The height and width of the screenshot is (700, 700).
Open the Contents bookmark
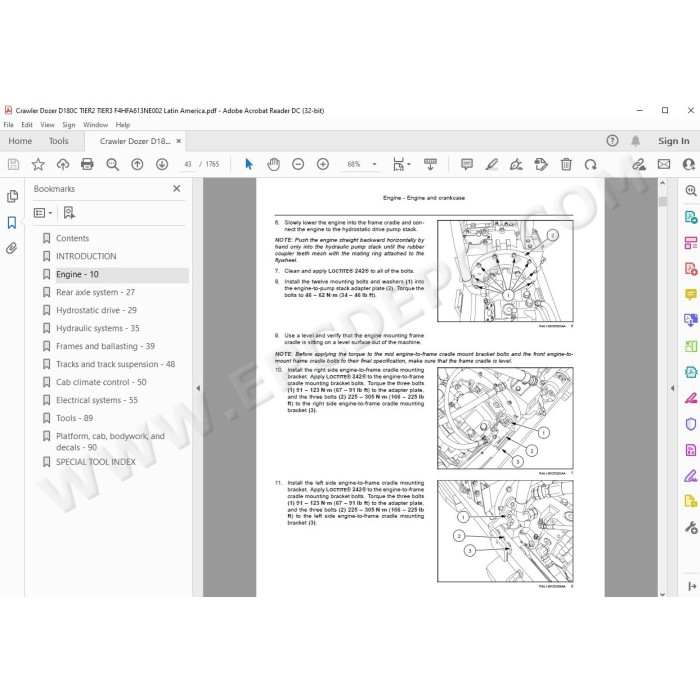click(x=72, y=238)
